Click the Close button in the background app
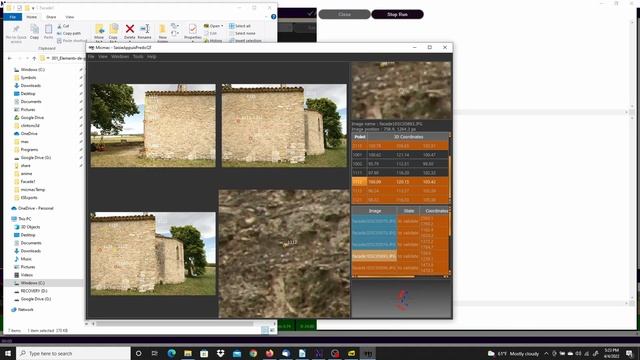Screen dimensions: 640x360 tap(344, 14)
